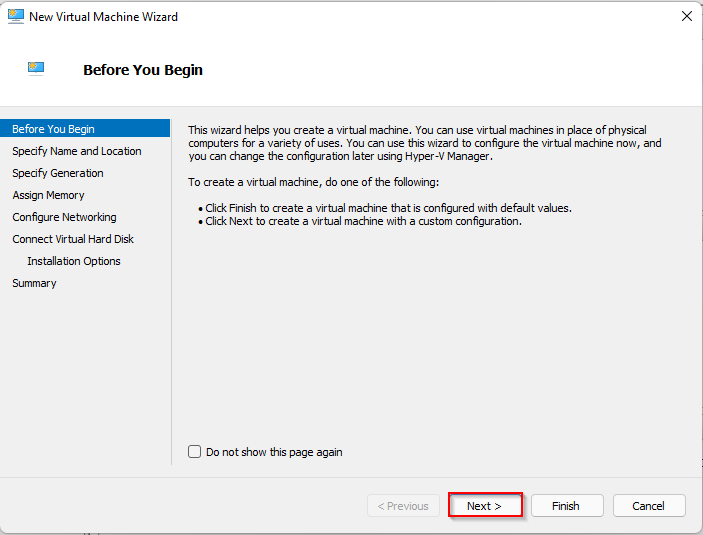Cancel the virtual machine wizard
This screenshot has height=535, width=703.
[x=648, y=506]
